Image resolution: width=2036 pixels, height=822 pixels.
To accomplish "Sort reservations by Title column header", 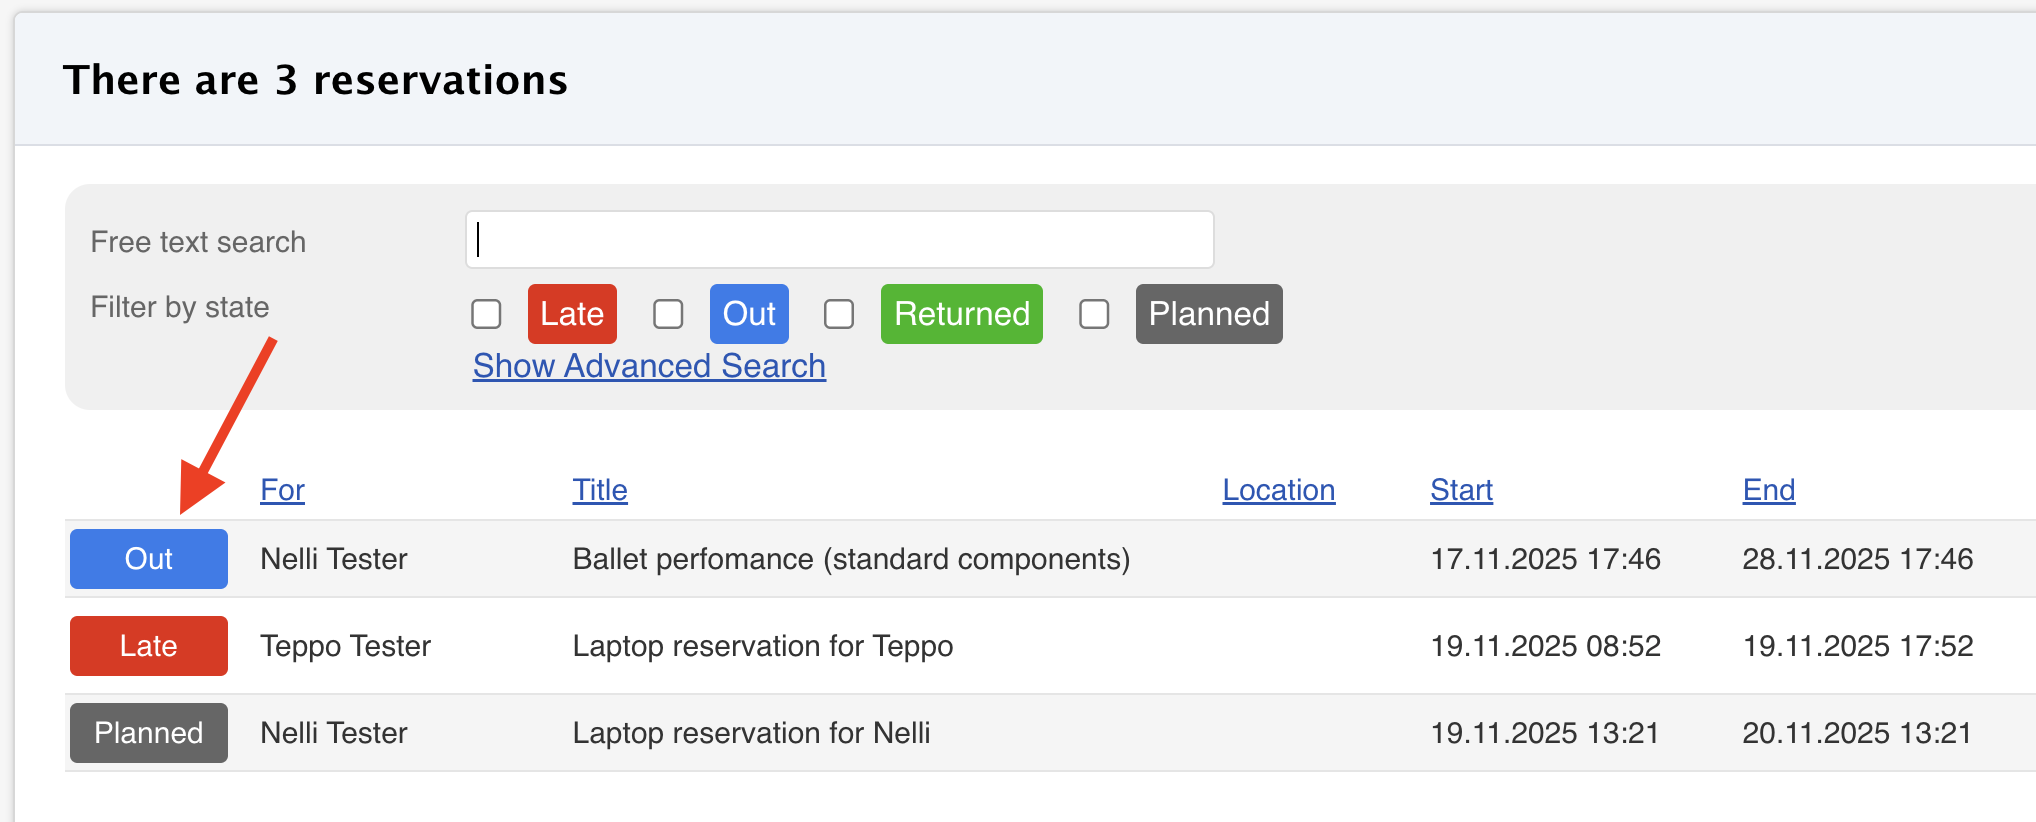I will click(x=600, y=490).
